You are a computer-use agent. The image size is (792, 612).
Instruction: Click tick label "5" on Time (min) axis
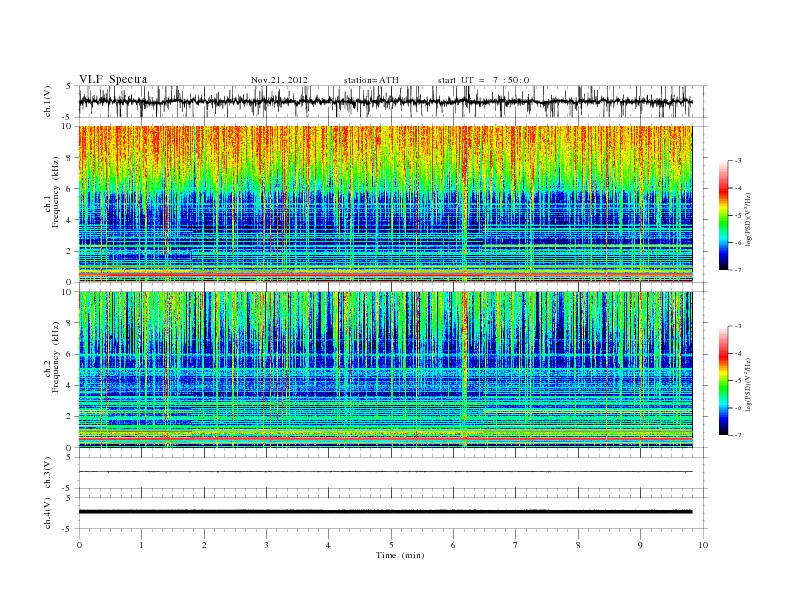[x=391, y=545]
